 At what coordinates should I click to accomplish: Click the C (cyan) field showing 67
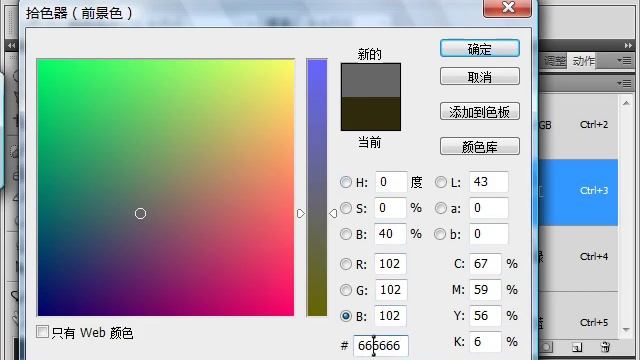[x=485, y=264]
